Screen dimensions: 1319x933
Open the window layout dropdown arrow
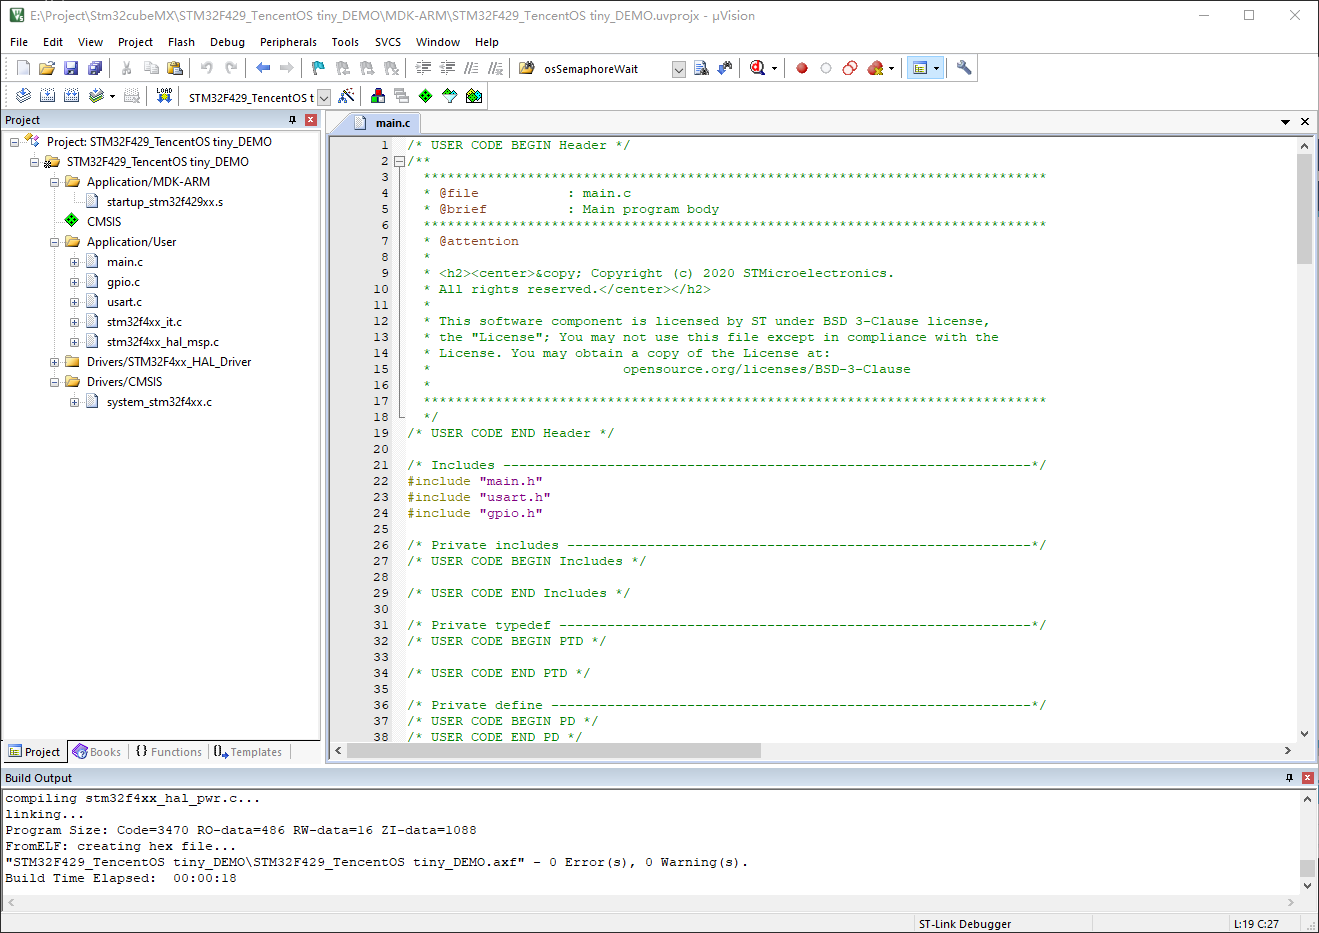[x=936, y=69]
